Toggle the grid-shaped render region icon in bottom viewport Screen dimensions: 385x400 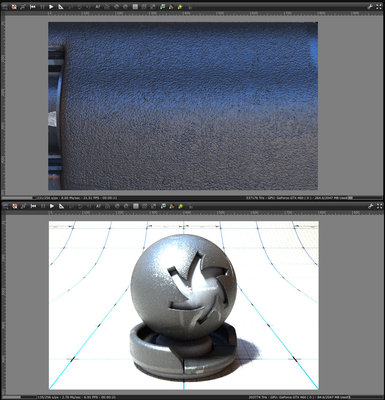pyautogui.click(x=135, y=206)
